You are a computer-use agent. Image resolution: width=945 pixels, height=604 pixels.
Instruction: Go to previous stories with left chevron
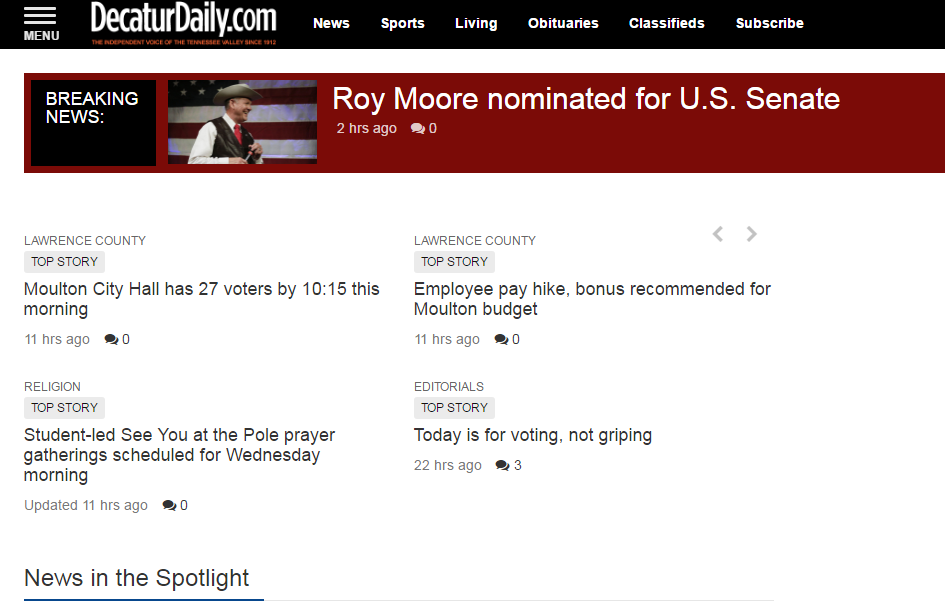tap(717, 234)
